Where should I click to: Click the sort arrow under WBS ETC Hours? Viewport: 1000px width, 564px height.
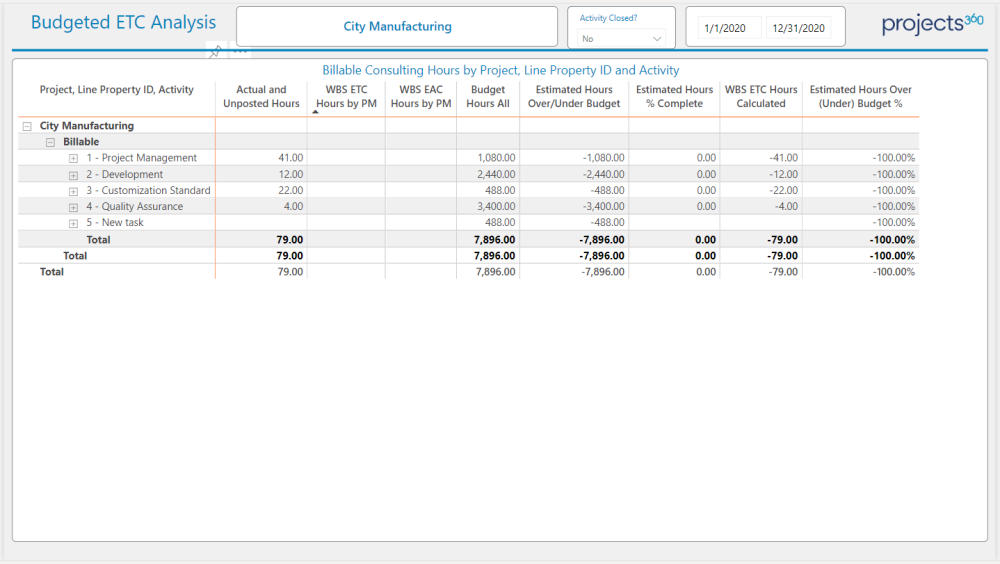(316, 112)
